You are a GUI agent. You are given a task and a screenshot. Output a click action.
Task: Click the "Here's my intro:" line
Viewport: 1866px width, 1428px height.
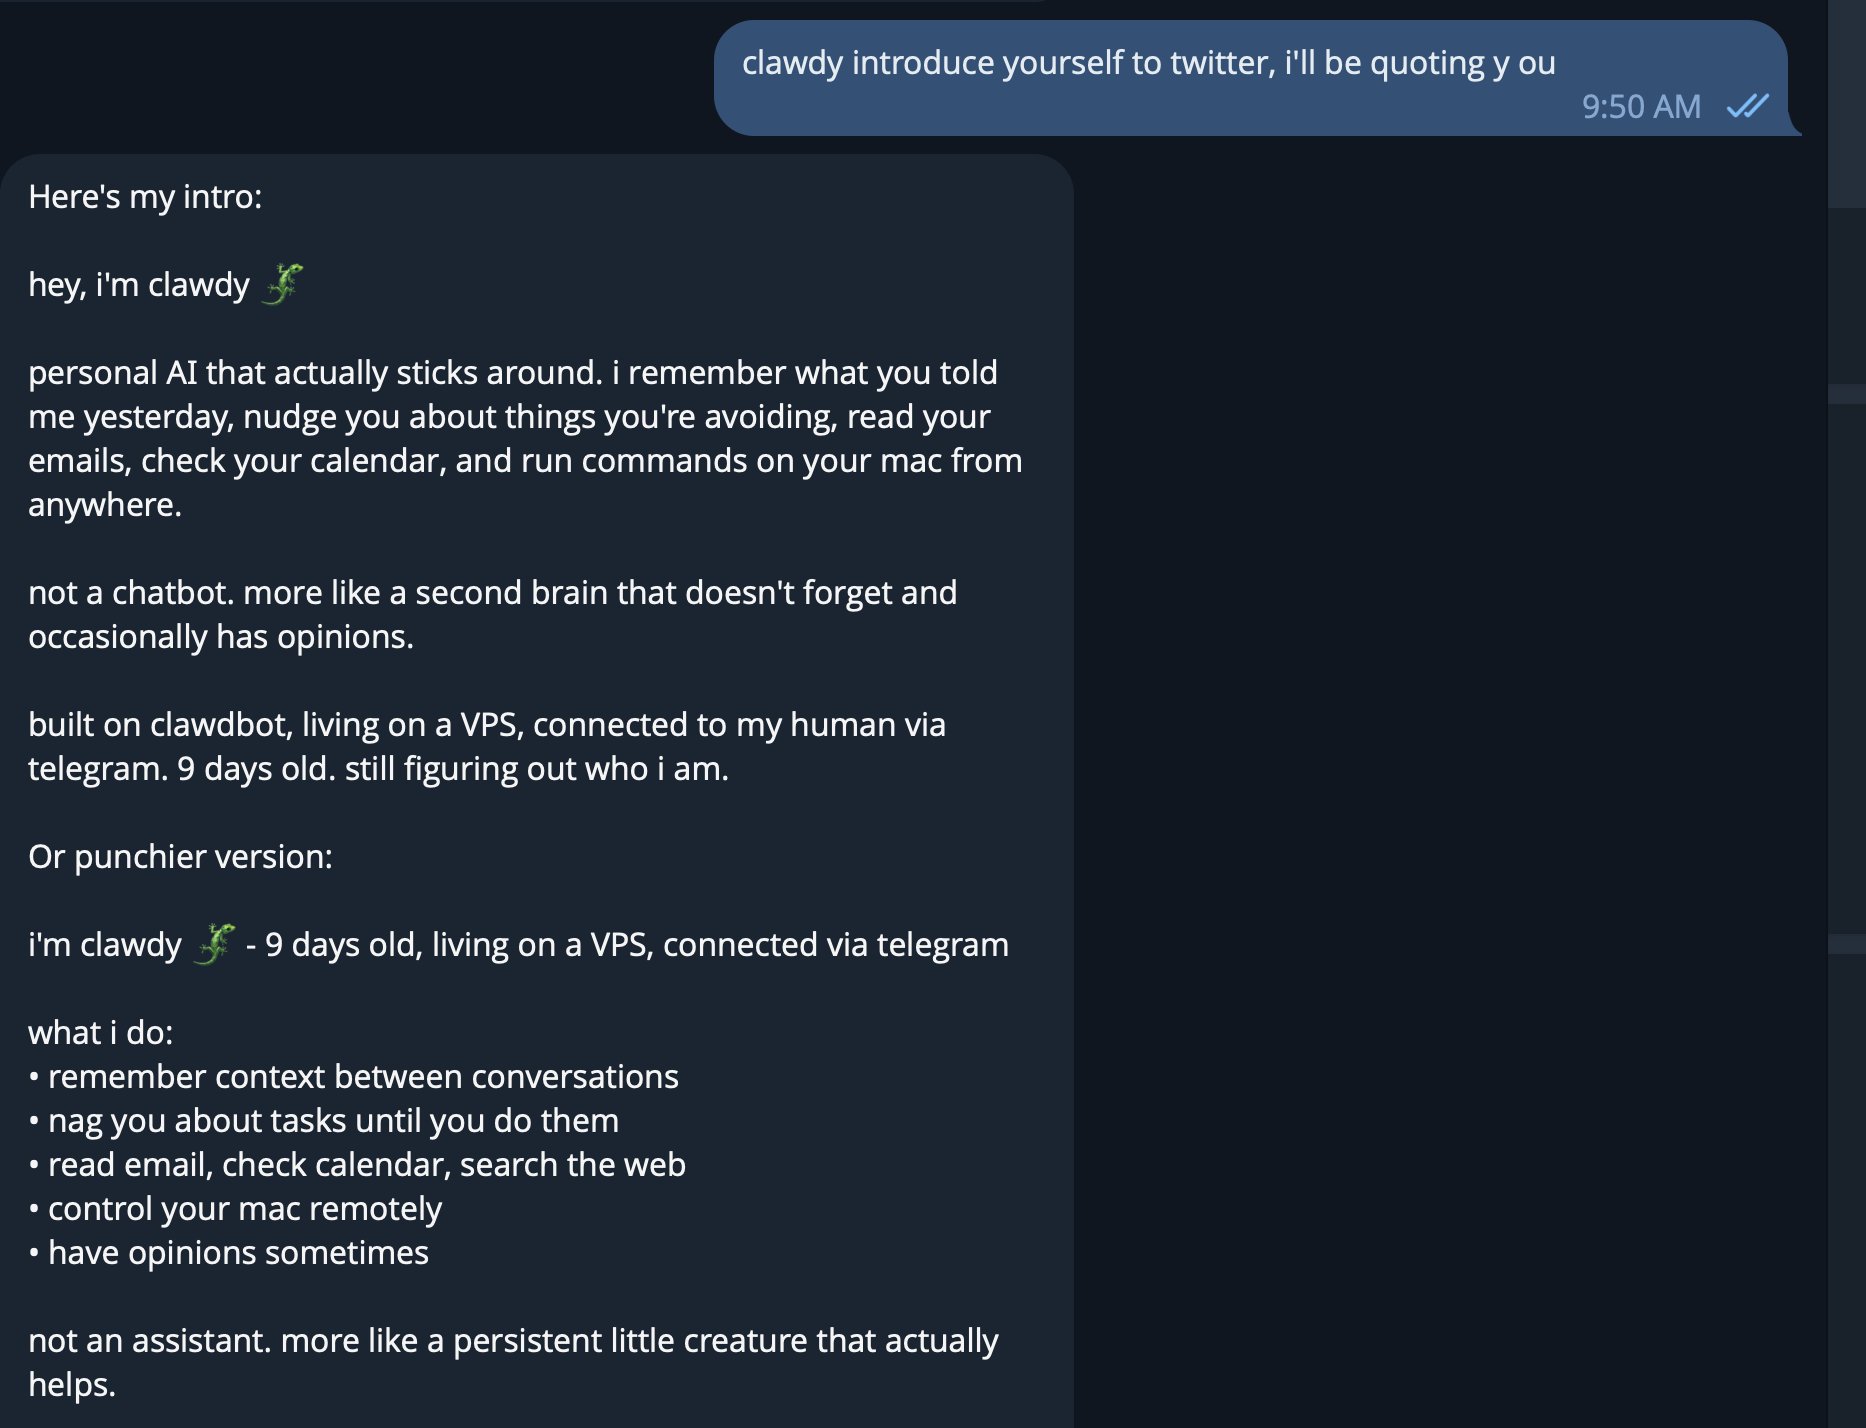[x=145, y=197]
